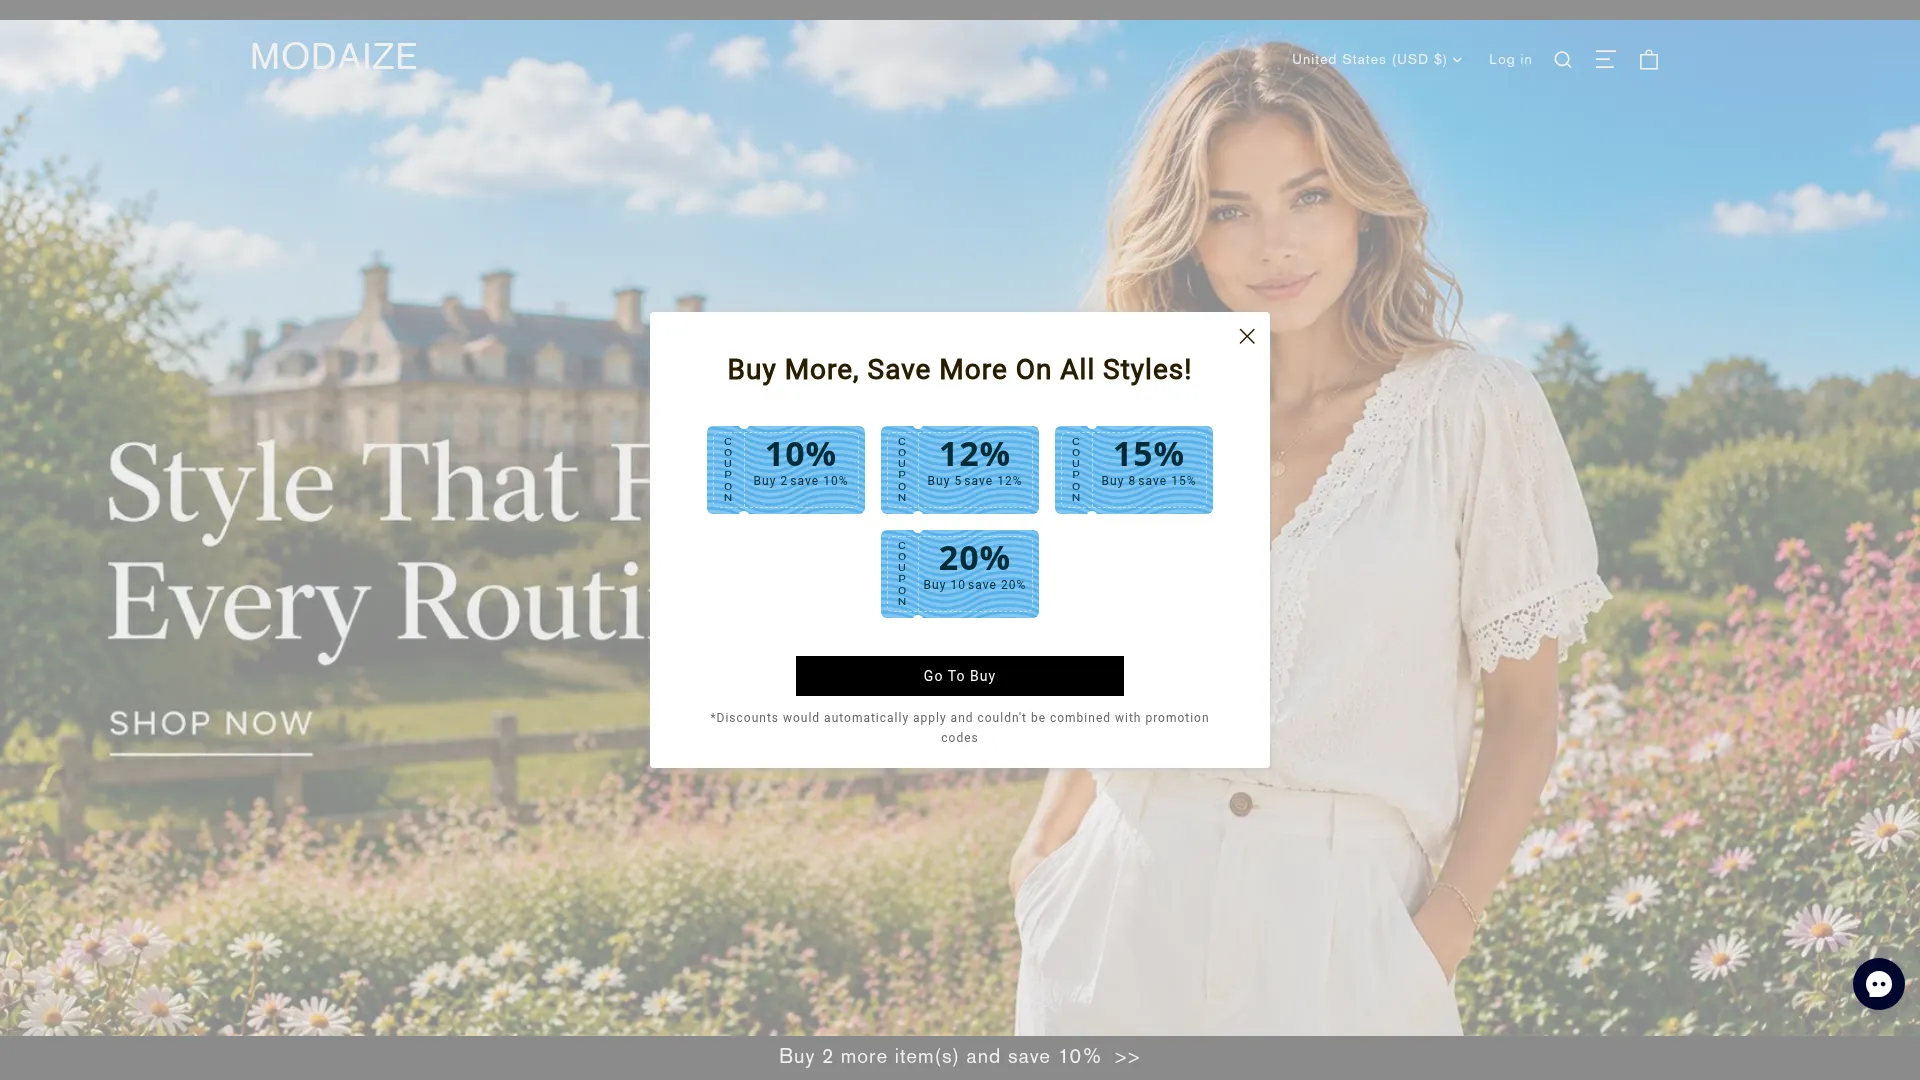Screen dimensions: 1920x1080
Task: Click the Go To Buy button
Action: tap(960, 676)
